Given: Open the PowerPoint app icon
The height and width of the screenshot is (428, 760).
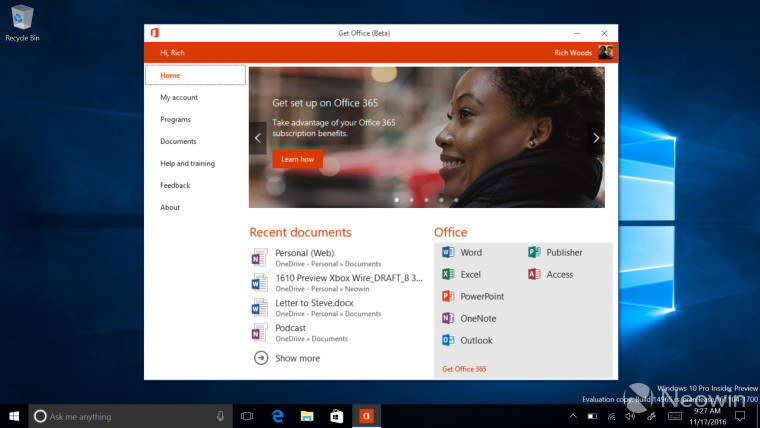Looking at the screenshot, I should [448, 296].
